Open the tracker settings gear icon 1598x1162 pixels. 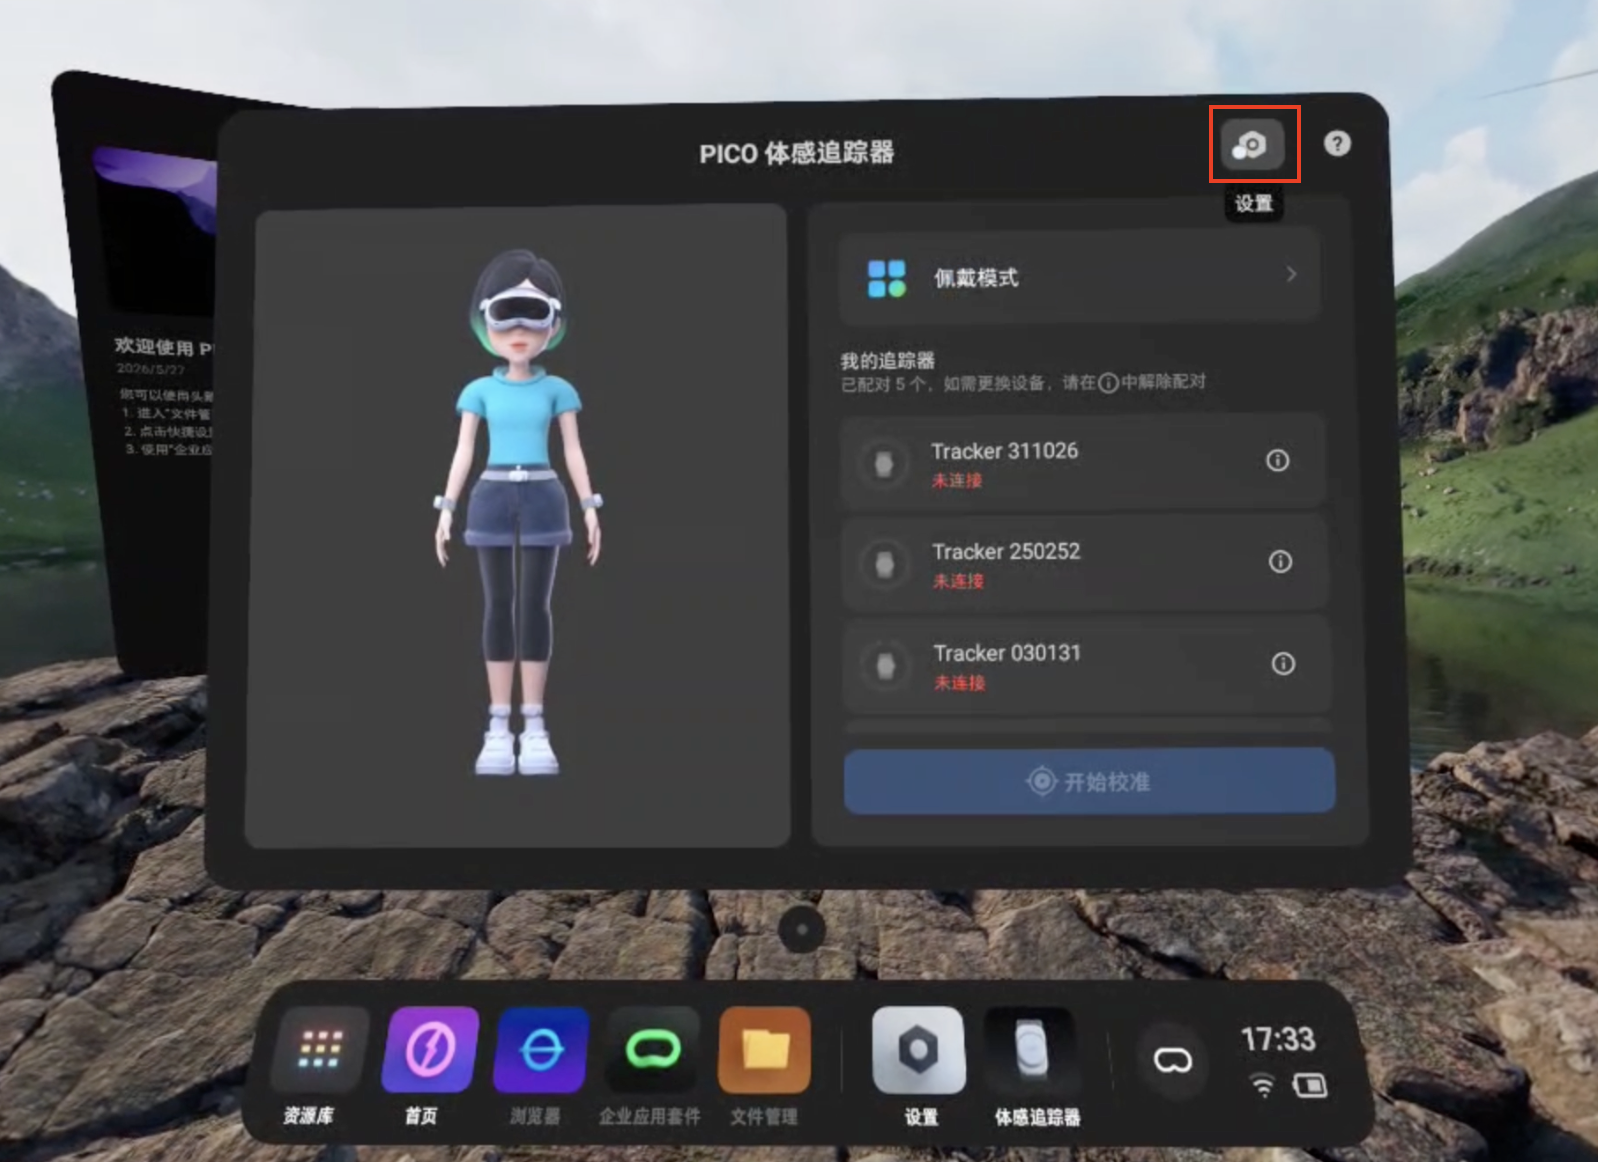pos(1252,145)
